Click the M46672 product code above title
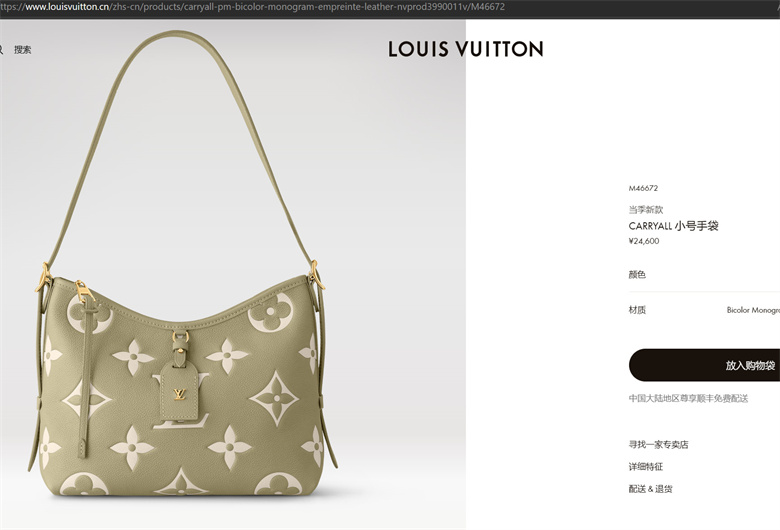The width and height of the screenshot is (780, 530). coord(643,188)
